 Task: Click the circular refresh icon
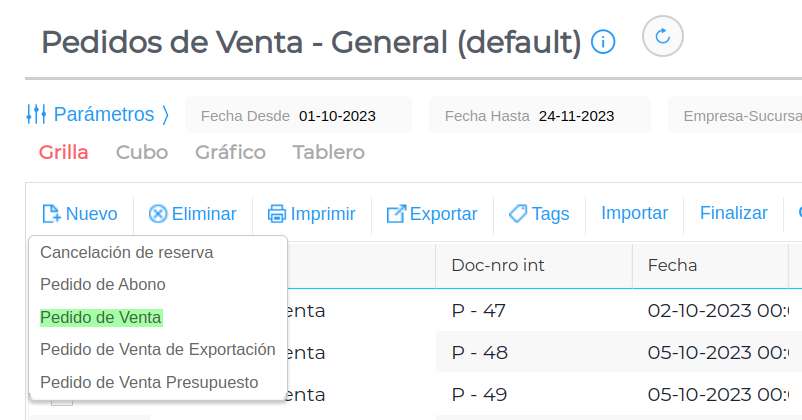click(x=662, y=37)
